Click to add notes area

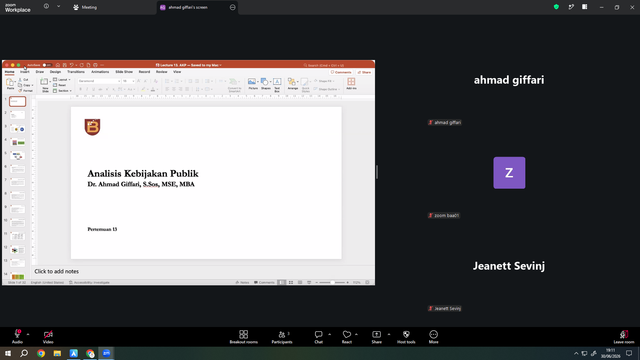click(57, 271)
